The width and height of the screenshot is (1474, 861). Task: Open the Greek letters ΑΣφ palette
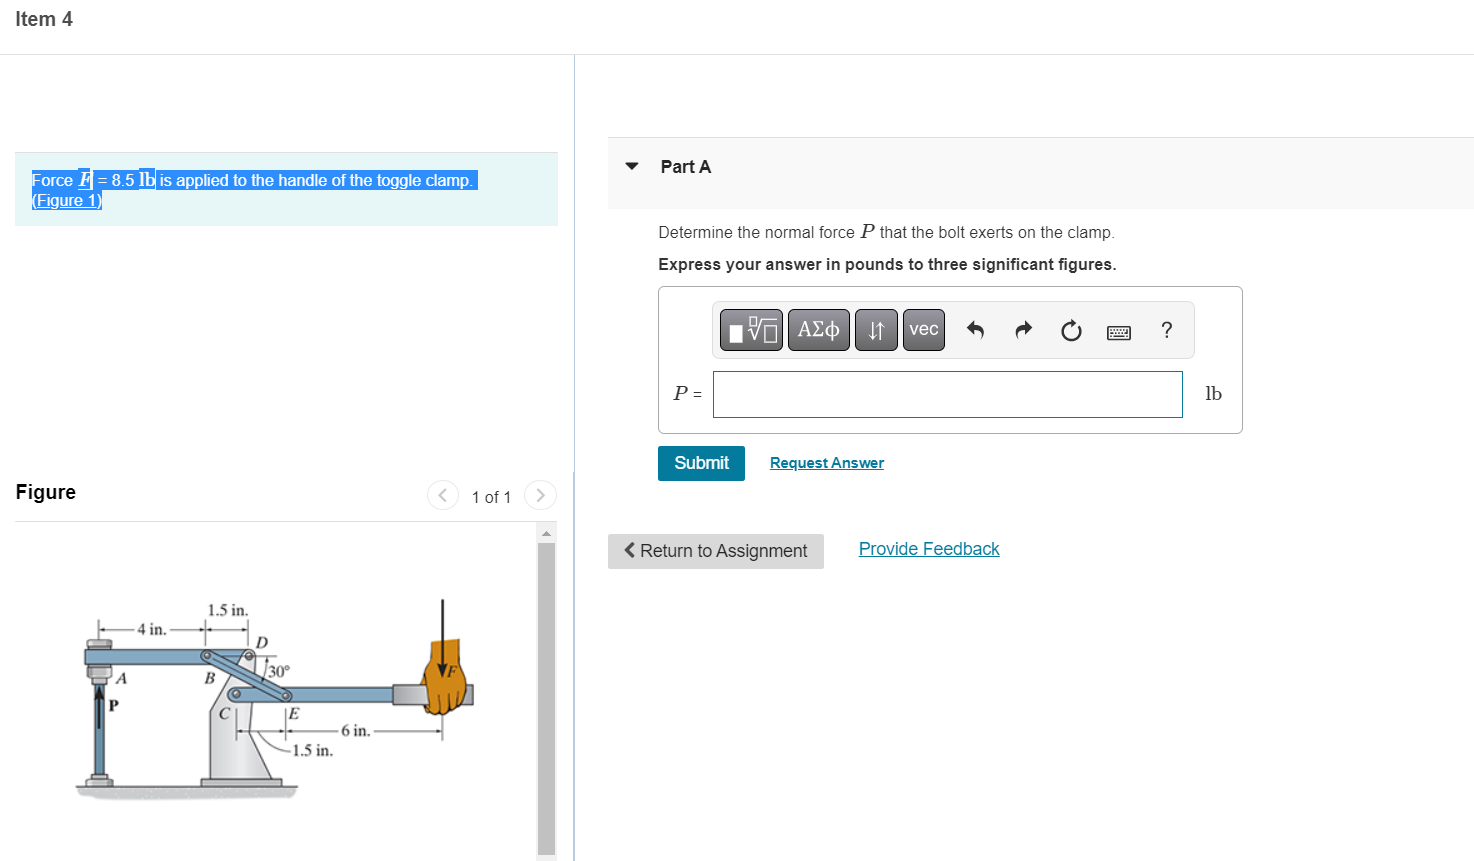coord(818,329)
